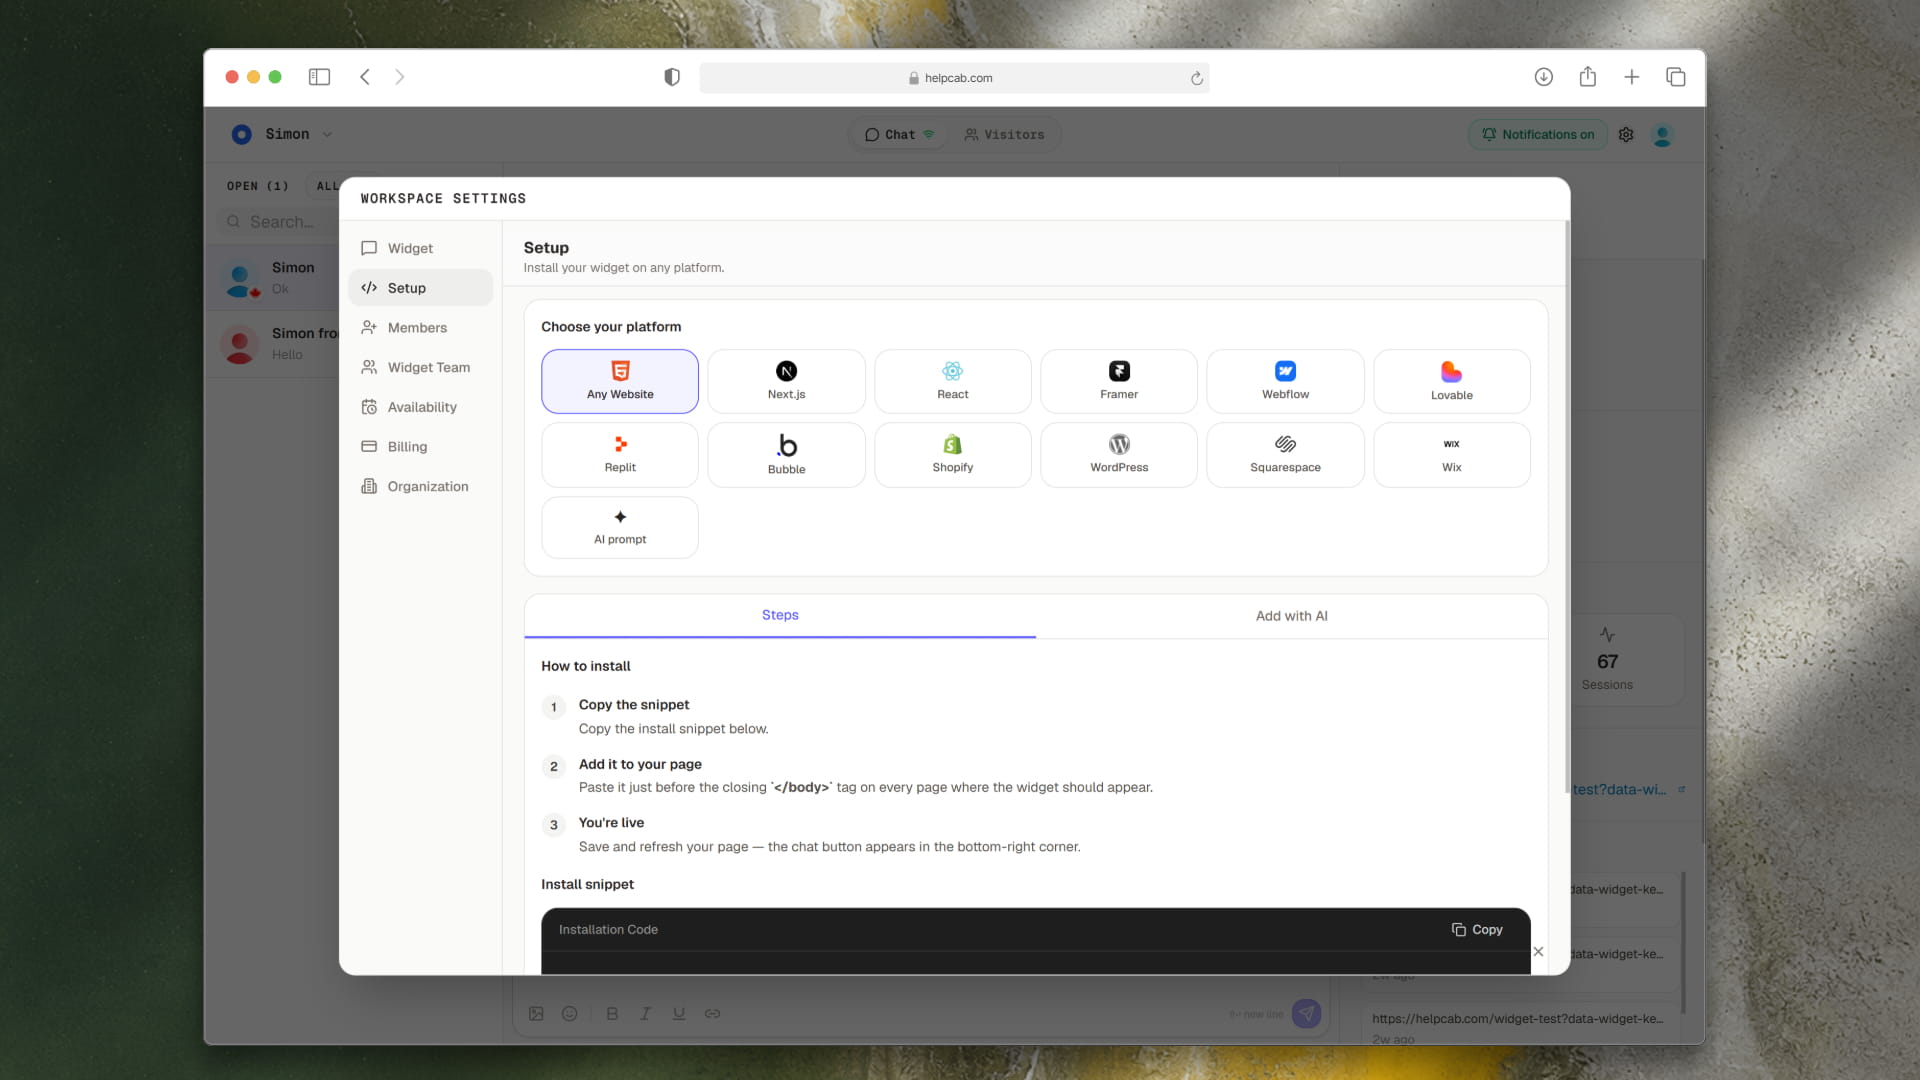Go to Members settings
The image size is (1920, 1080).
(420, 328)
